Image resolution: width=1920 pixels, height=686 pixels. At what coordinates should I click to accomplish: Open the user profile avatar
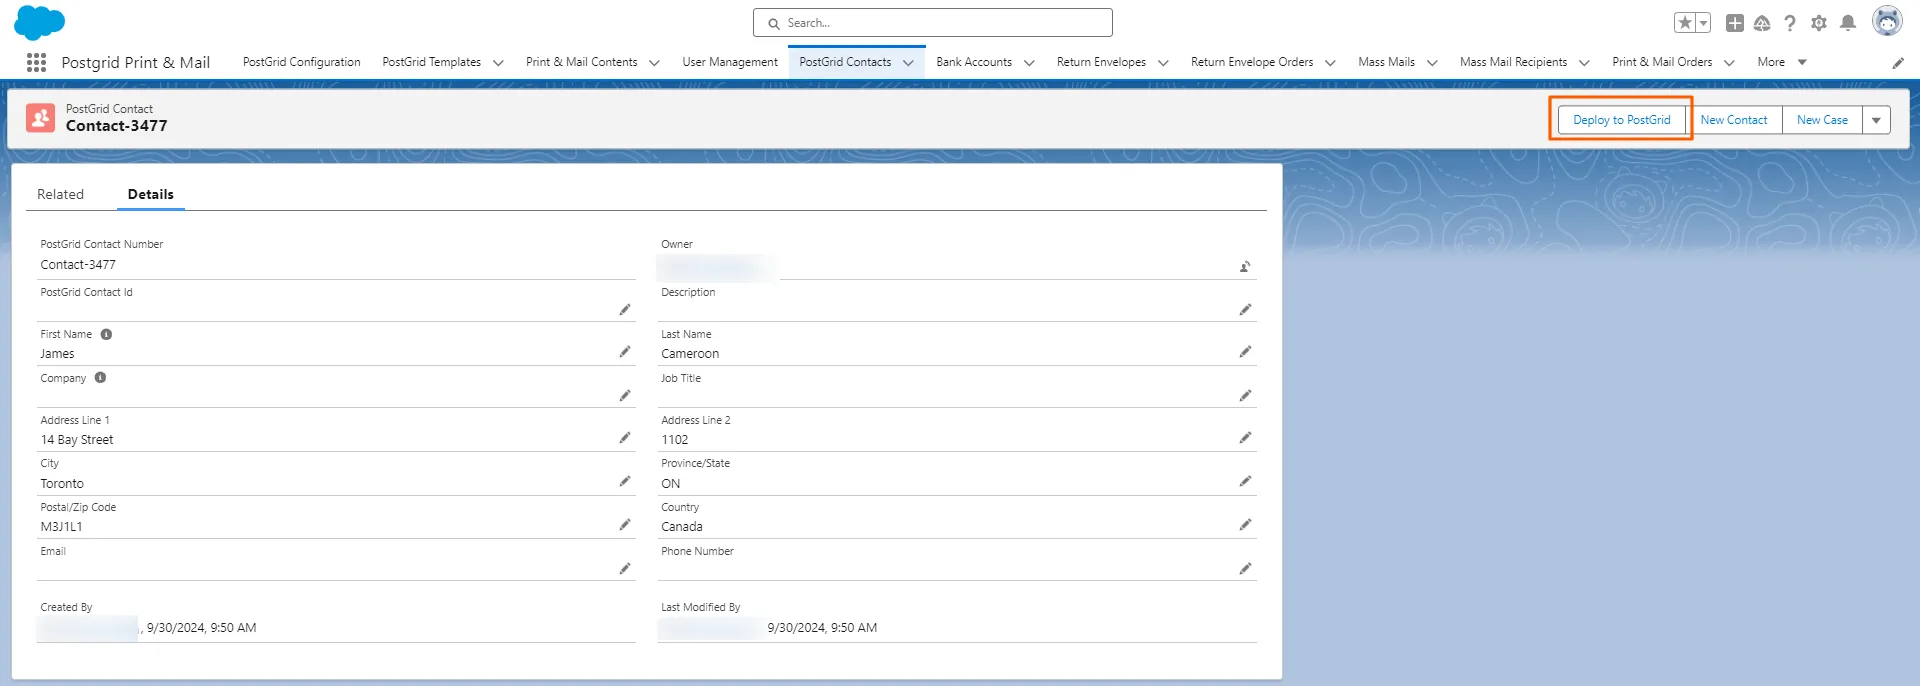coord(1886,21)
